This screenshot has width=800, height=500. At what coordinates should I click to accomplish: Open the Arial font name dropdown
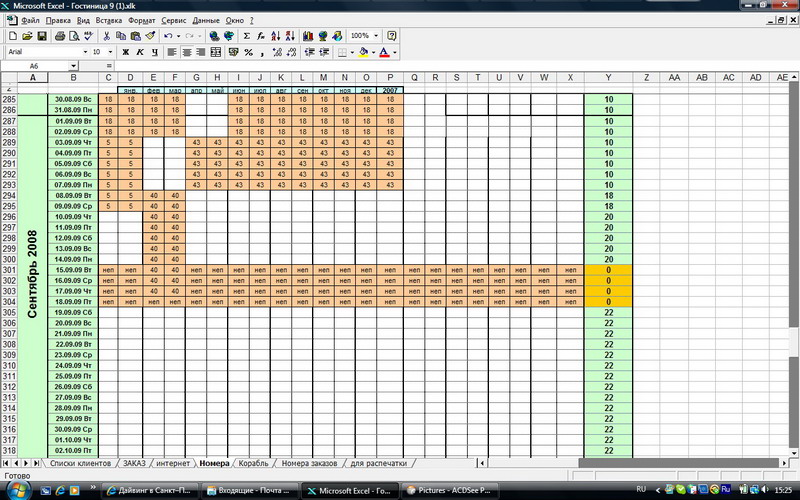[83, 52]
